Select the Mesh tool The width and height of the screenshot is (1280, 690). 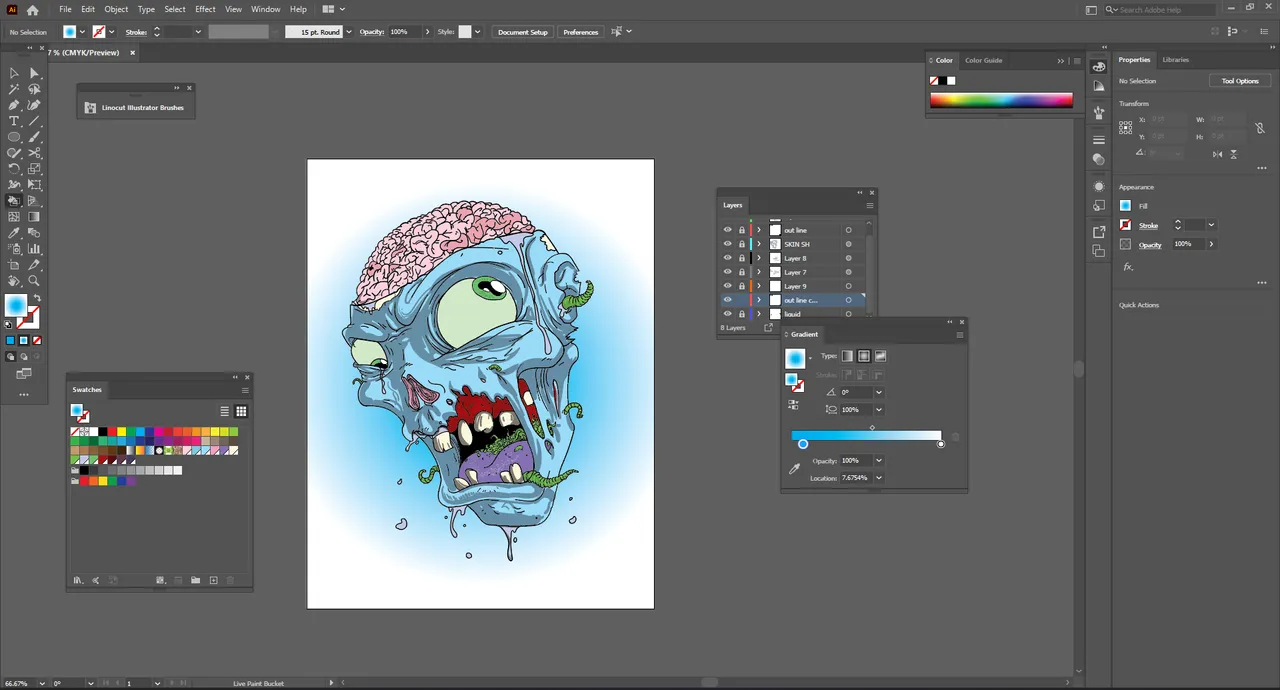14,217
